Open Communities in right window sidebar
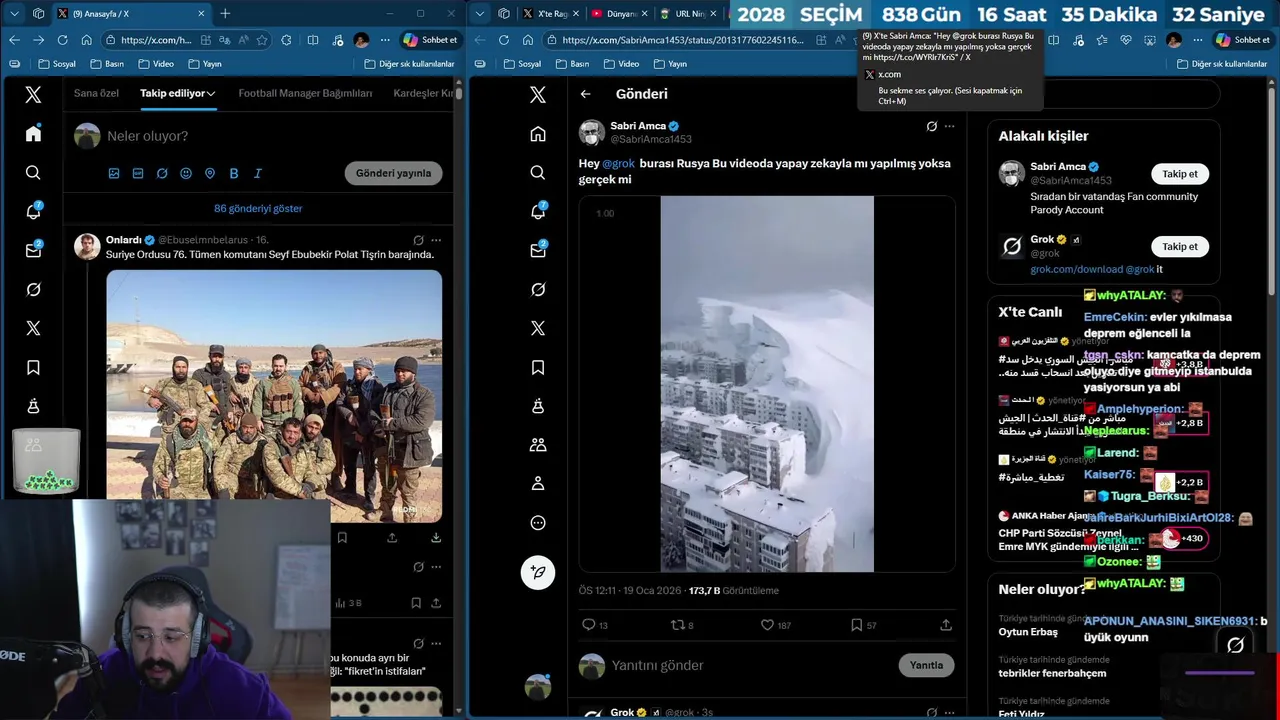Screen dimensions: 1280x720 [538, 445]
